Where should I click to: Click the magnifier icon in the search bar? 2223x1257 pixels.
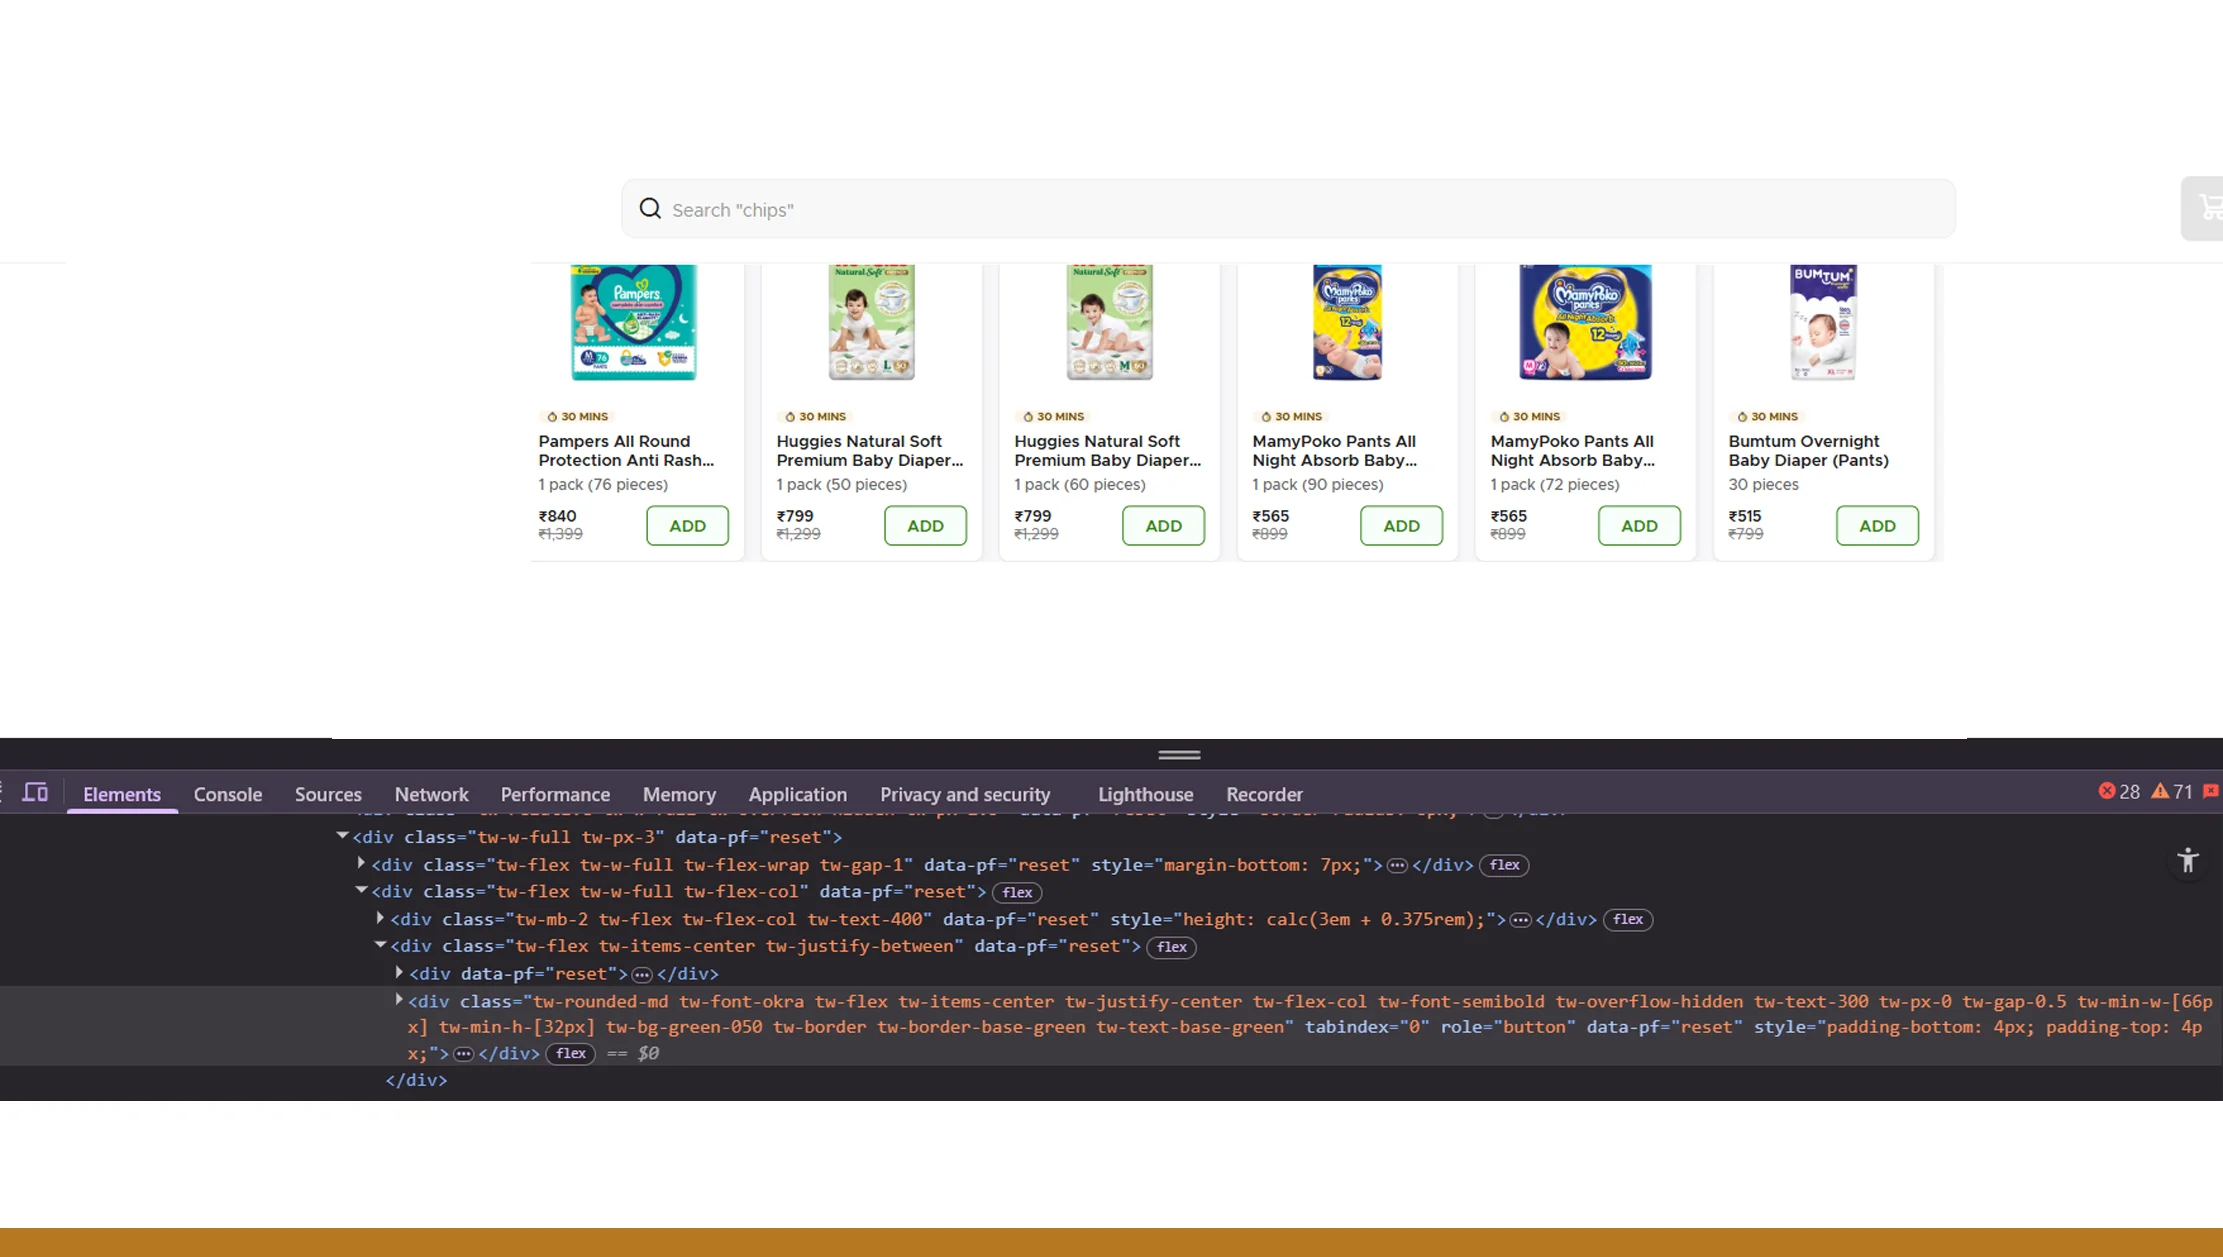650,208
